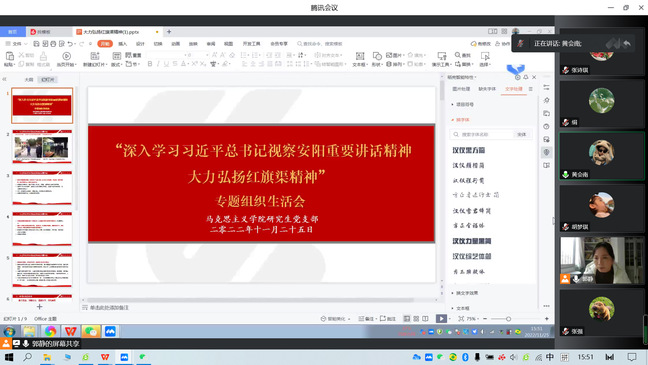Toggle Underline formatting
Image resolution: width=648 pixels, height=365 pixels.
click(166, 64)
